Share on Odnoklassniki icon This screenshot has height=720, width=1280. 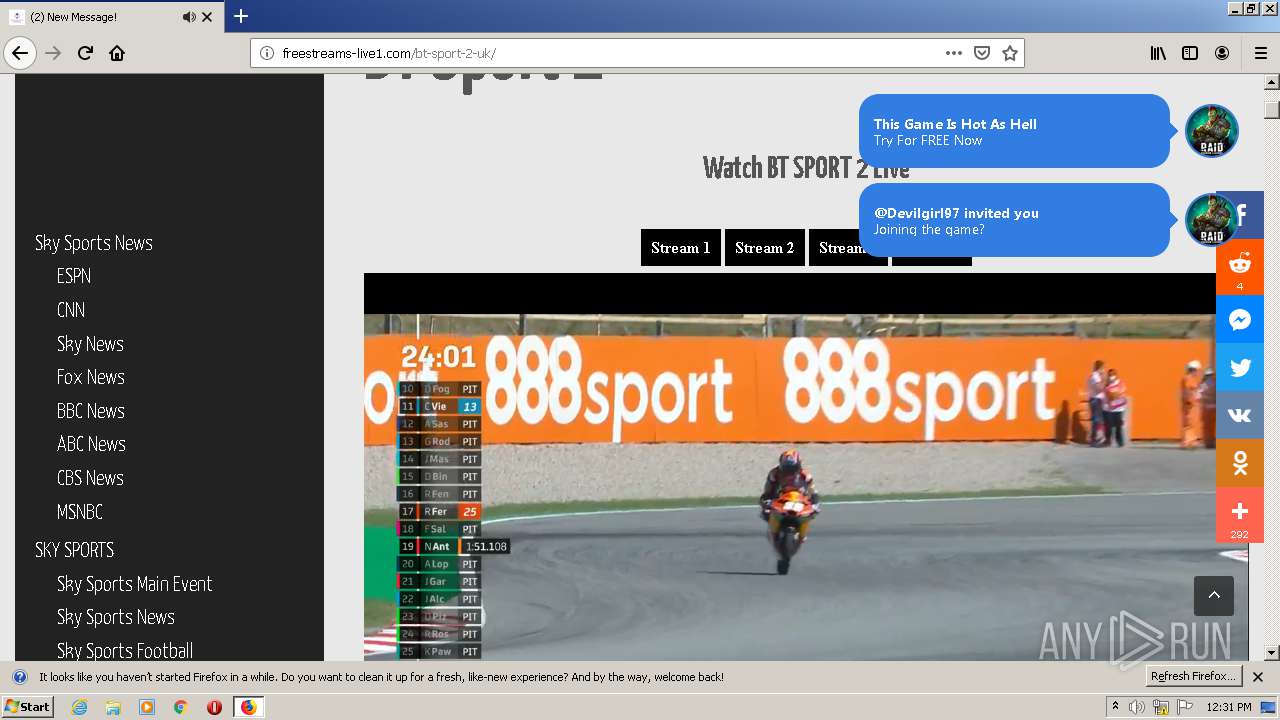click(1240, 463)
